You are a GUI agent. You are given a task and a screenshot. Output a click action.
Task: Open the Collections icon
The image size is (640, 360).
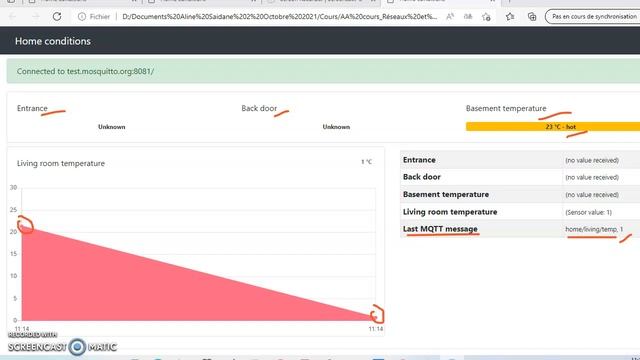pos(532,17)
